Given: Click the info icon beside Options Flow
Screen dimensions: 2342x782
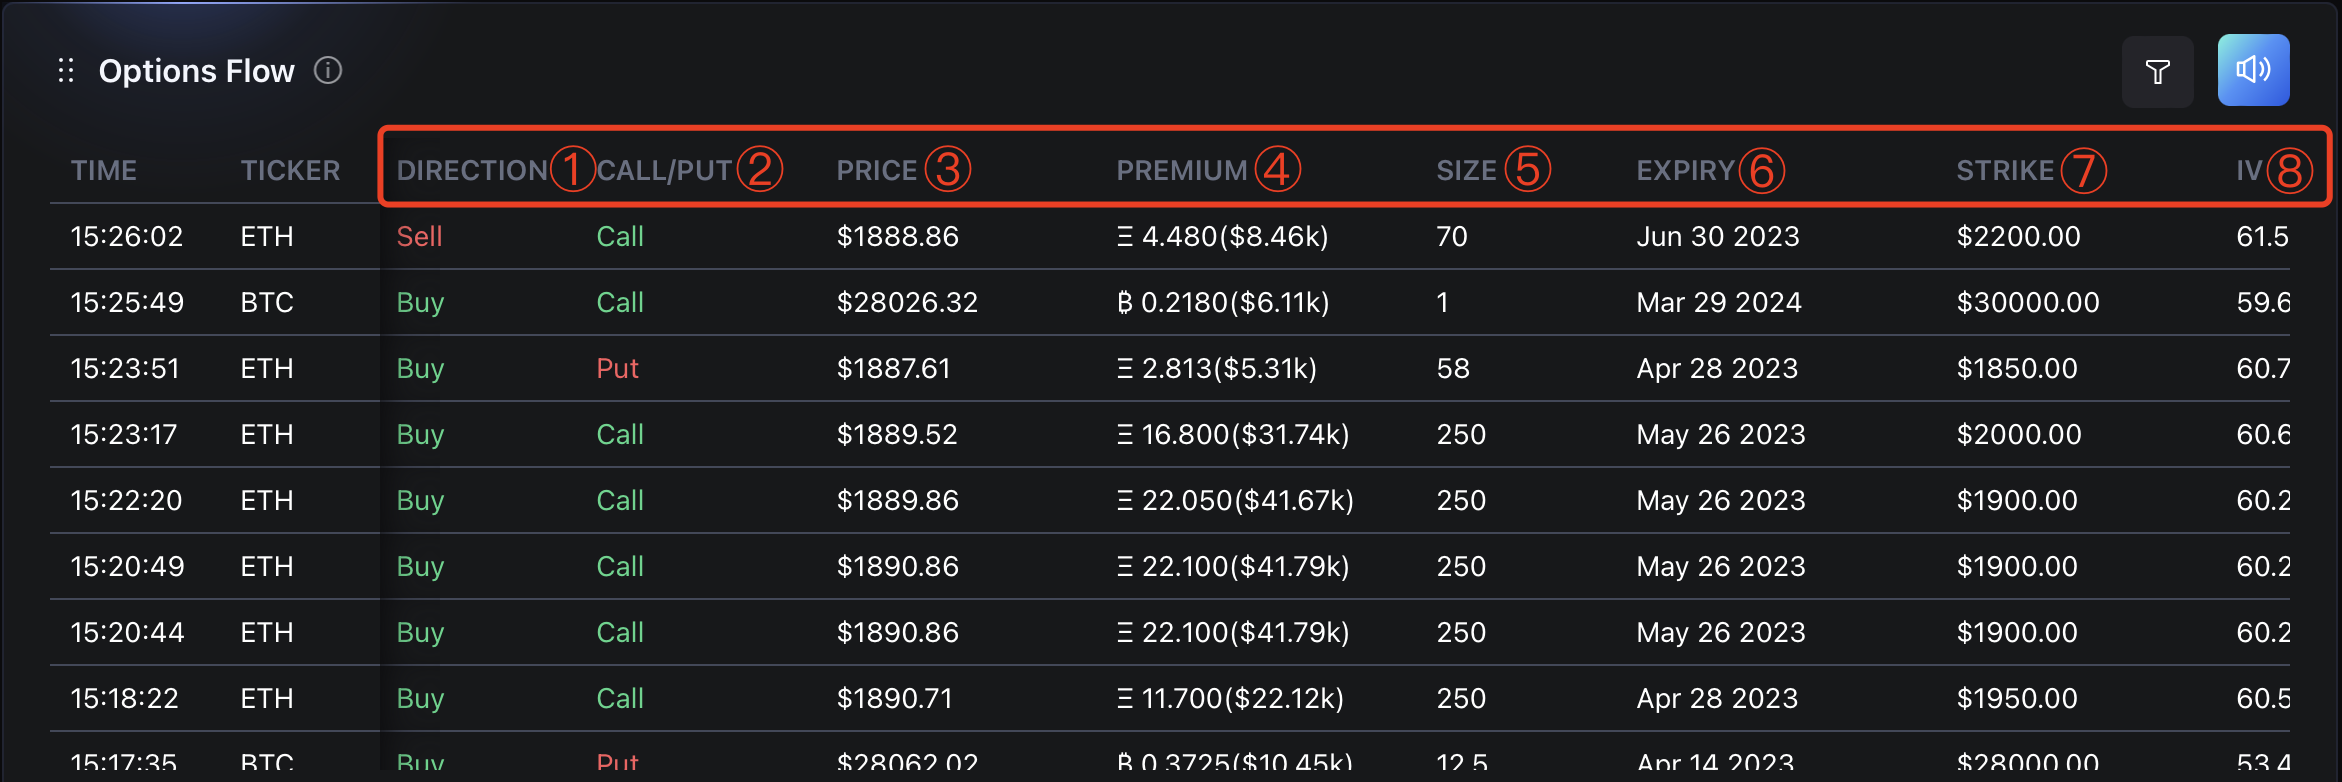Looking at the screenshot, I should (x=328, y=71).
